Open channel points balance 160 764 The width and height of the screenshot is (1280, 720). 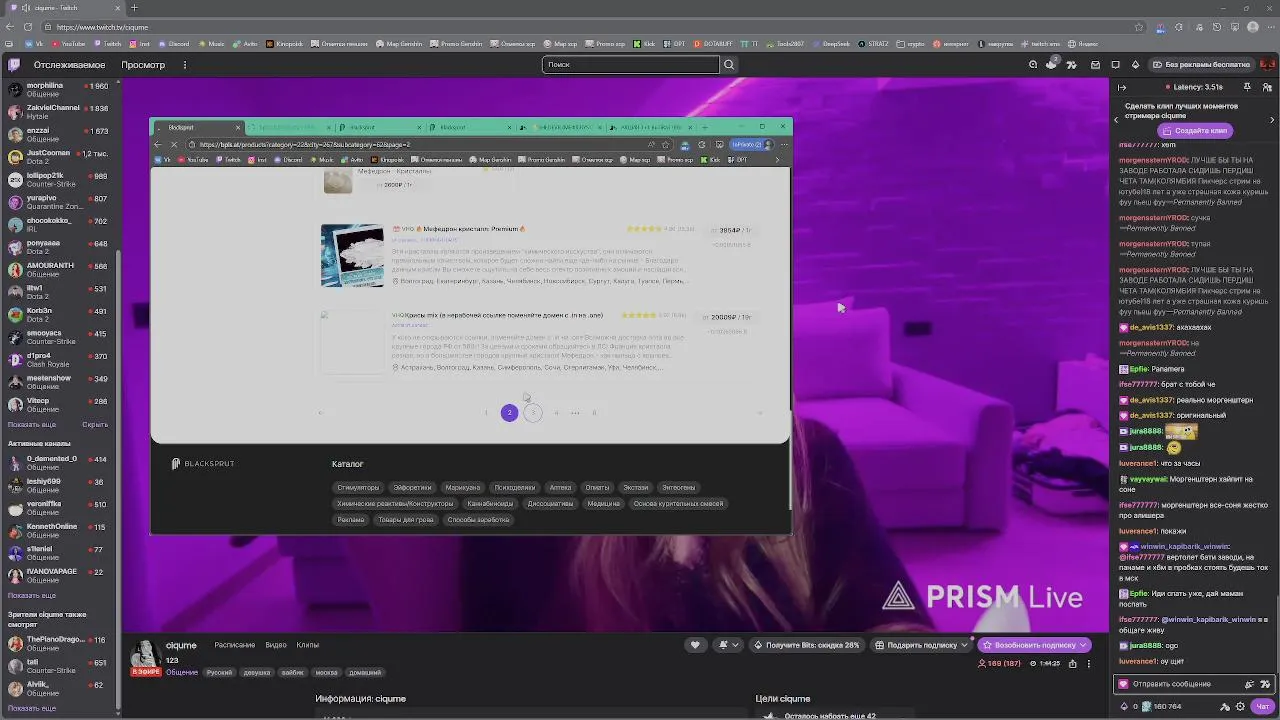coord(1161,706)
